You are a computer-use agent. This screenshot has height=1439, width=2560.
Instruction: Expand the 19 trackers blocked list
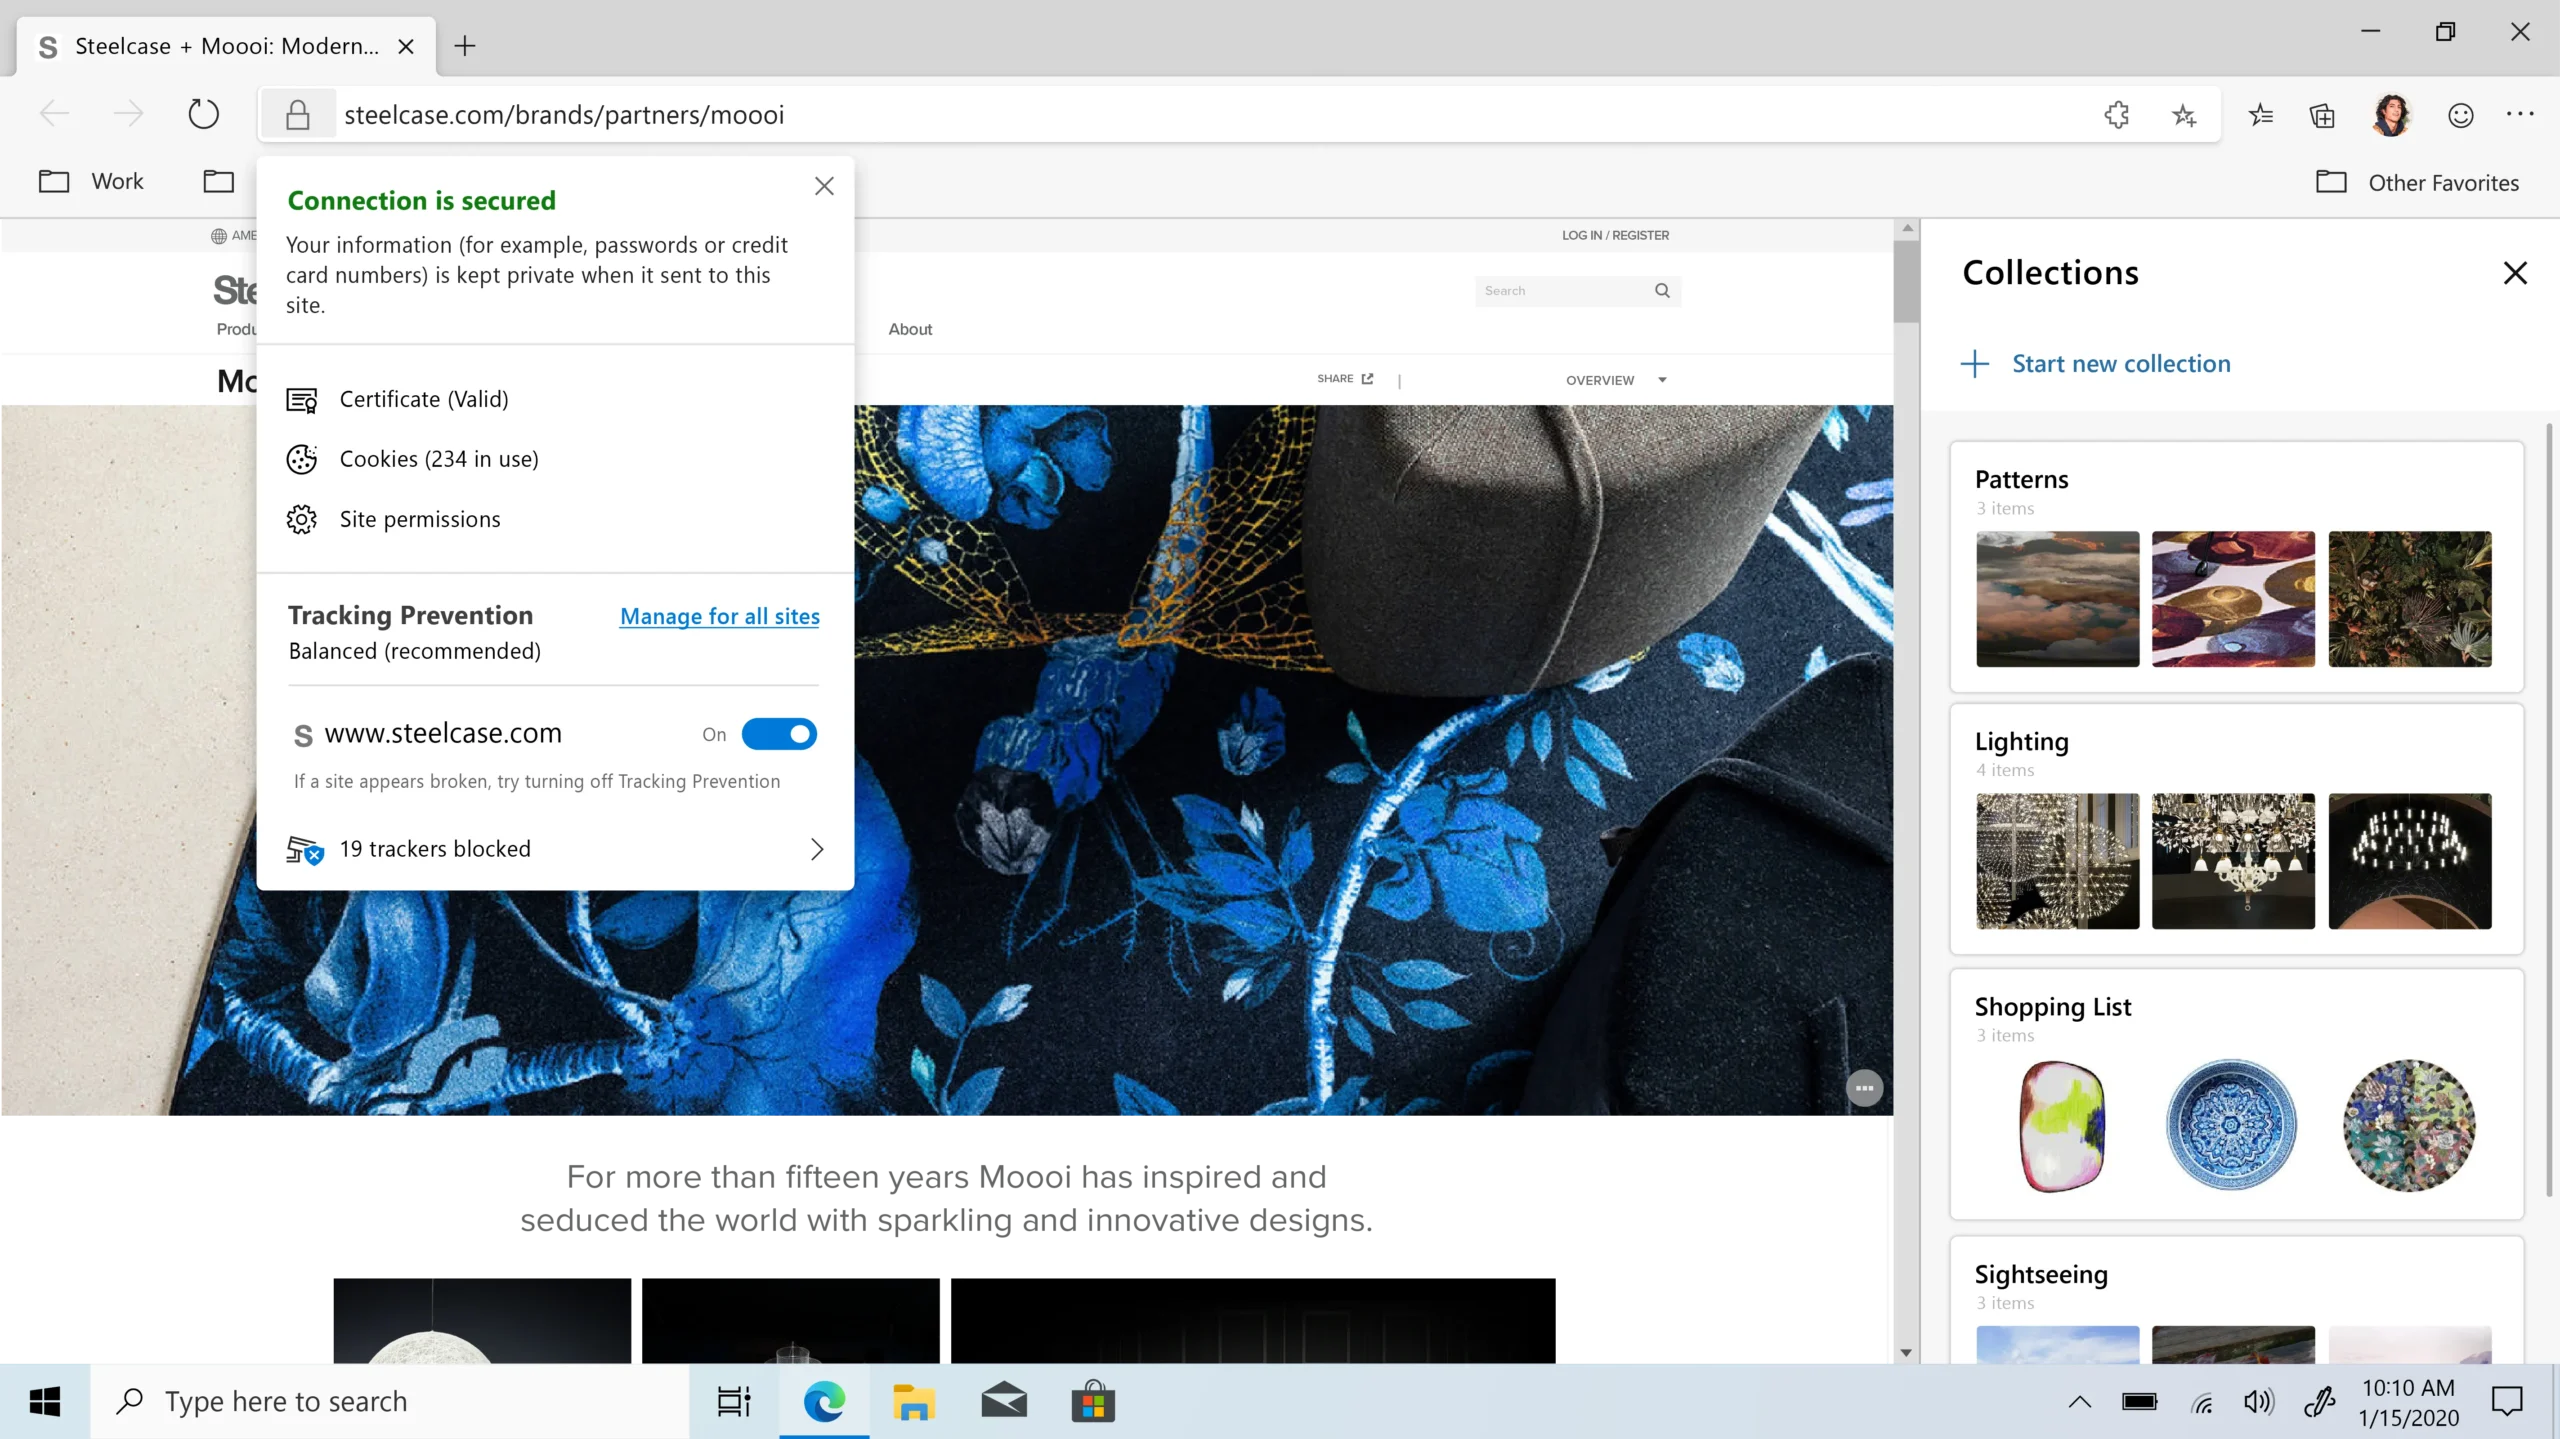click(555, 849)
